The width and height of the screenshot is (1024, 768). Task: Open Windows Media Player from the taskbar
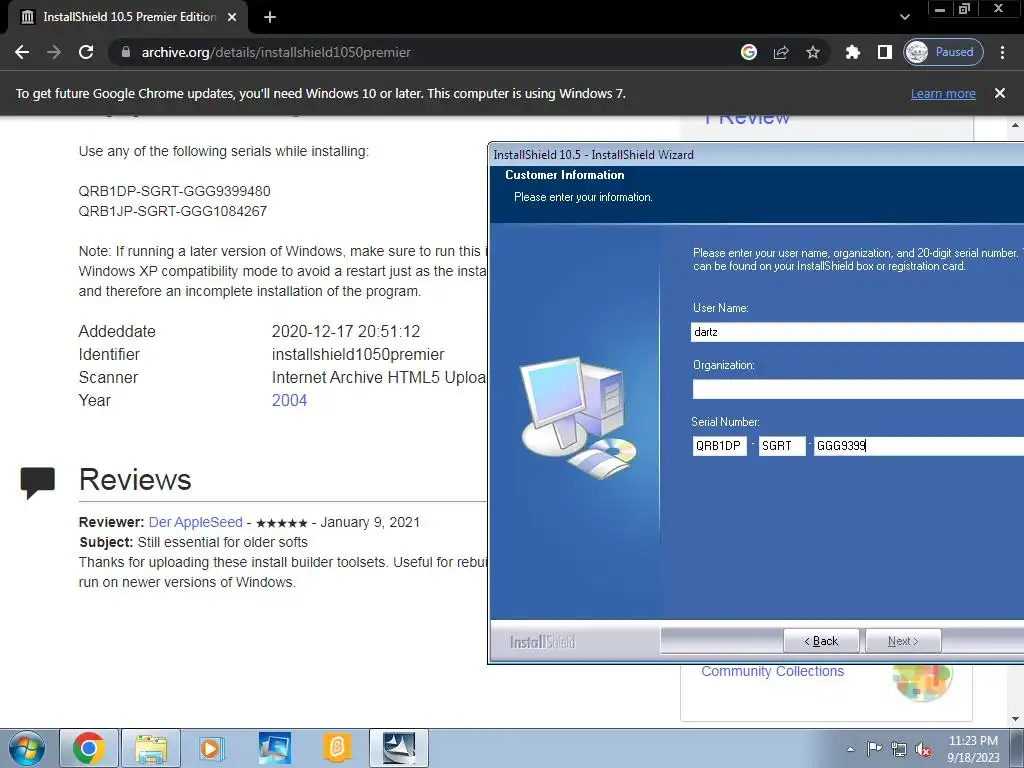(x=212, y=748)
